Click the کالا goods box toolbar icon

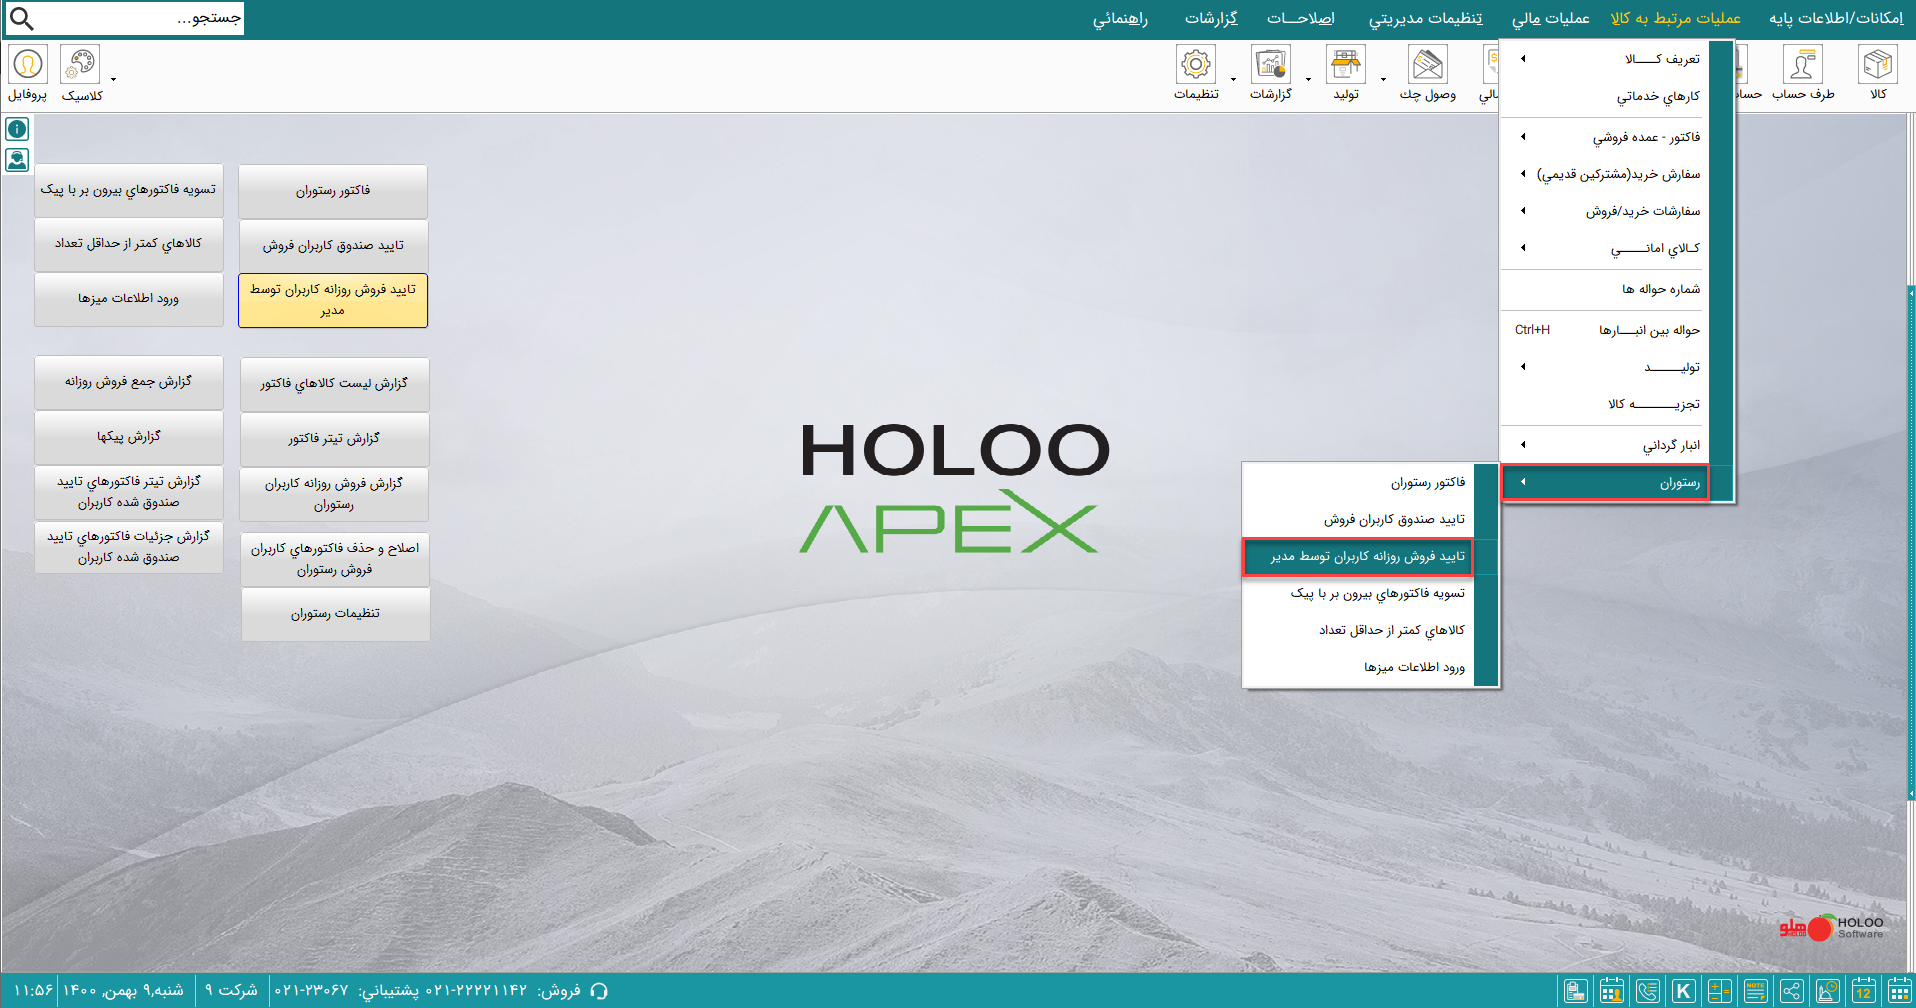tap(1878, 65)
